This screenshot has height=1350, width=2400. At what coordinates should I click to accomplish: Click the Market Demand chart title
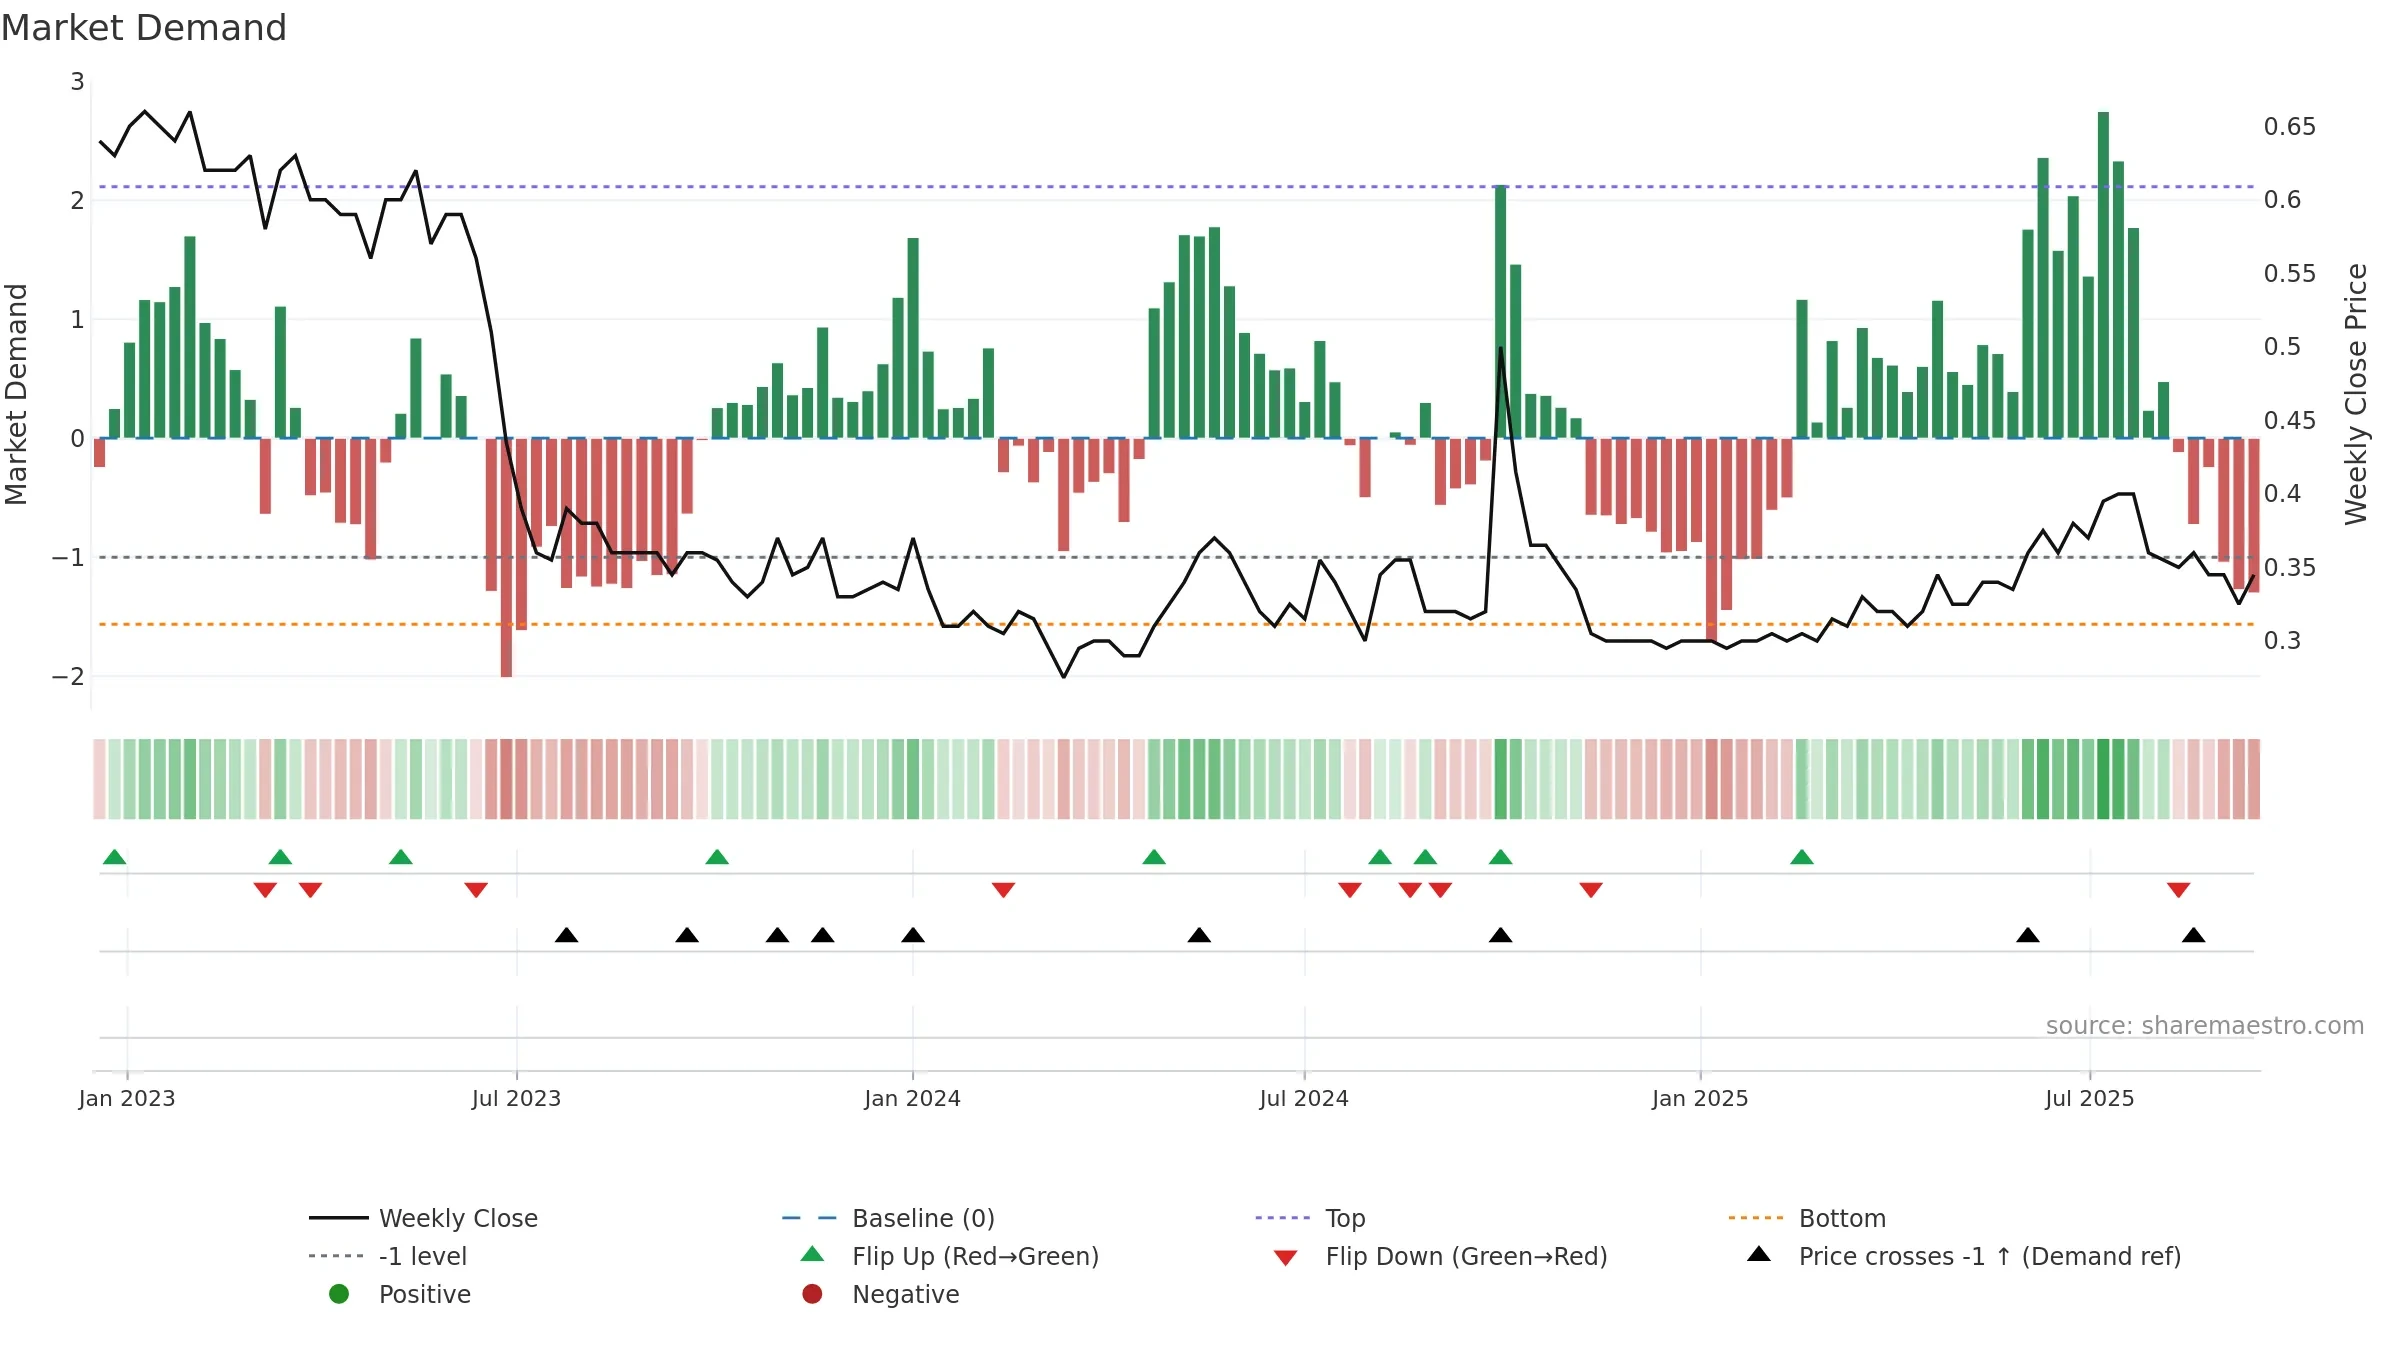(x=144, y=28)
